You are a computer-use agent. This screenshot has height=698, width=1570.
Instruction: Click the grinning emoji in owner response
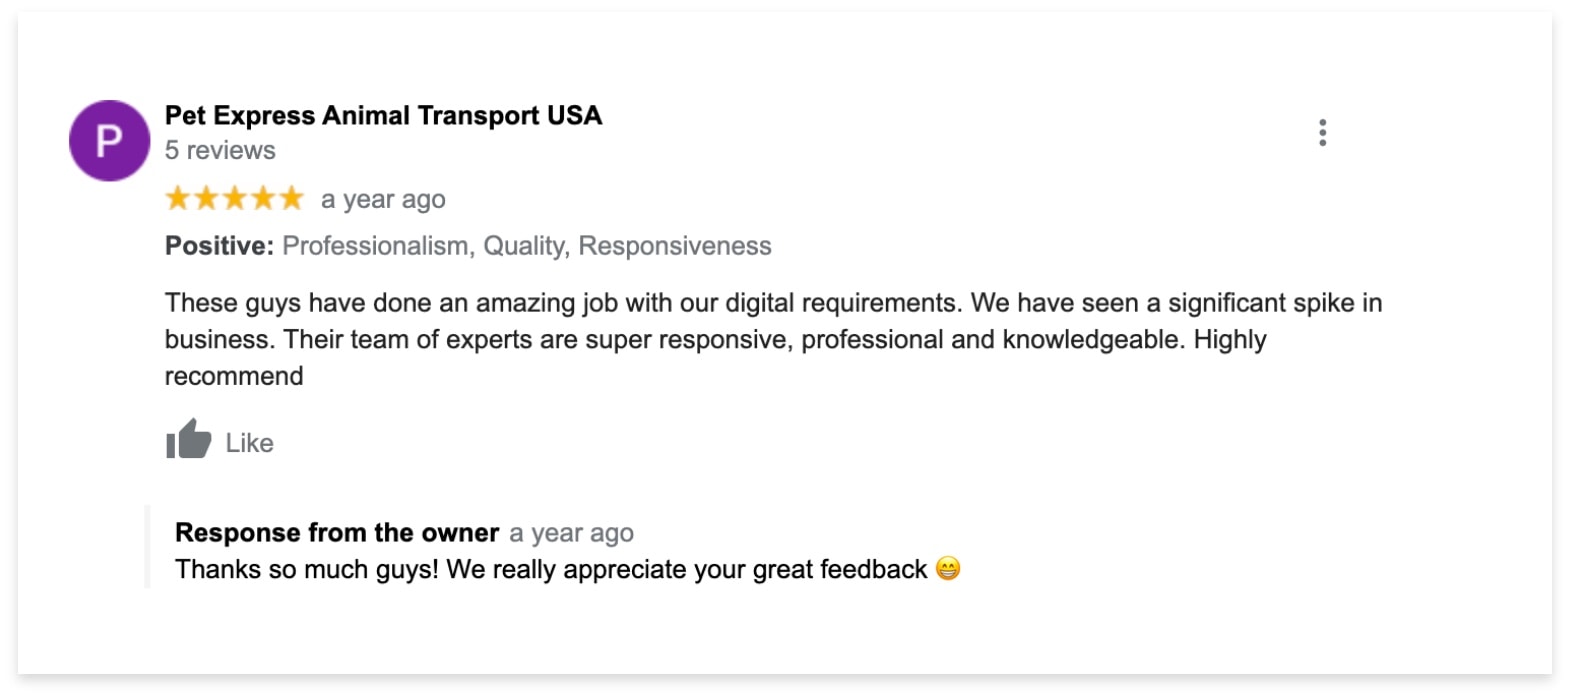[x=948, y=569]
